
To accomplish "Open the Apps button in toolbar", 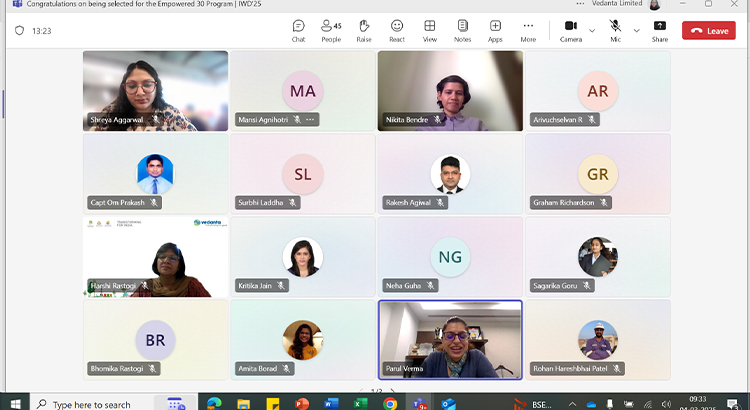I will click(x=495, y=30).
